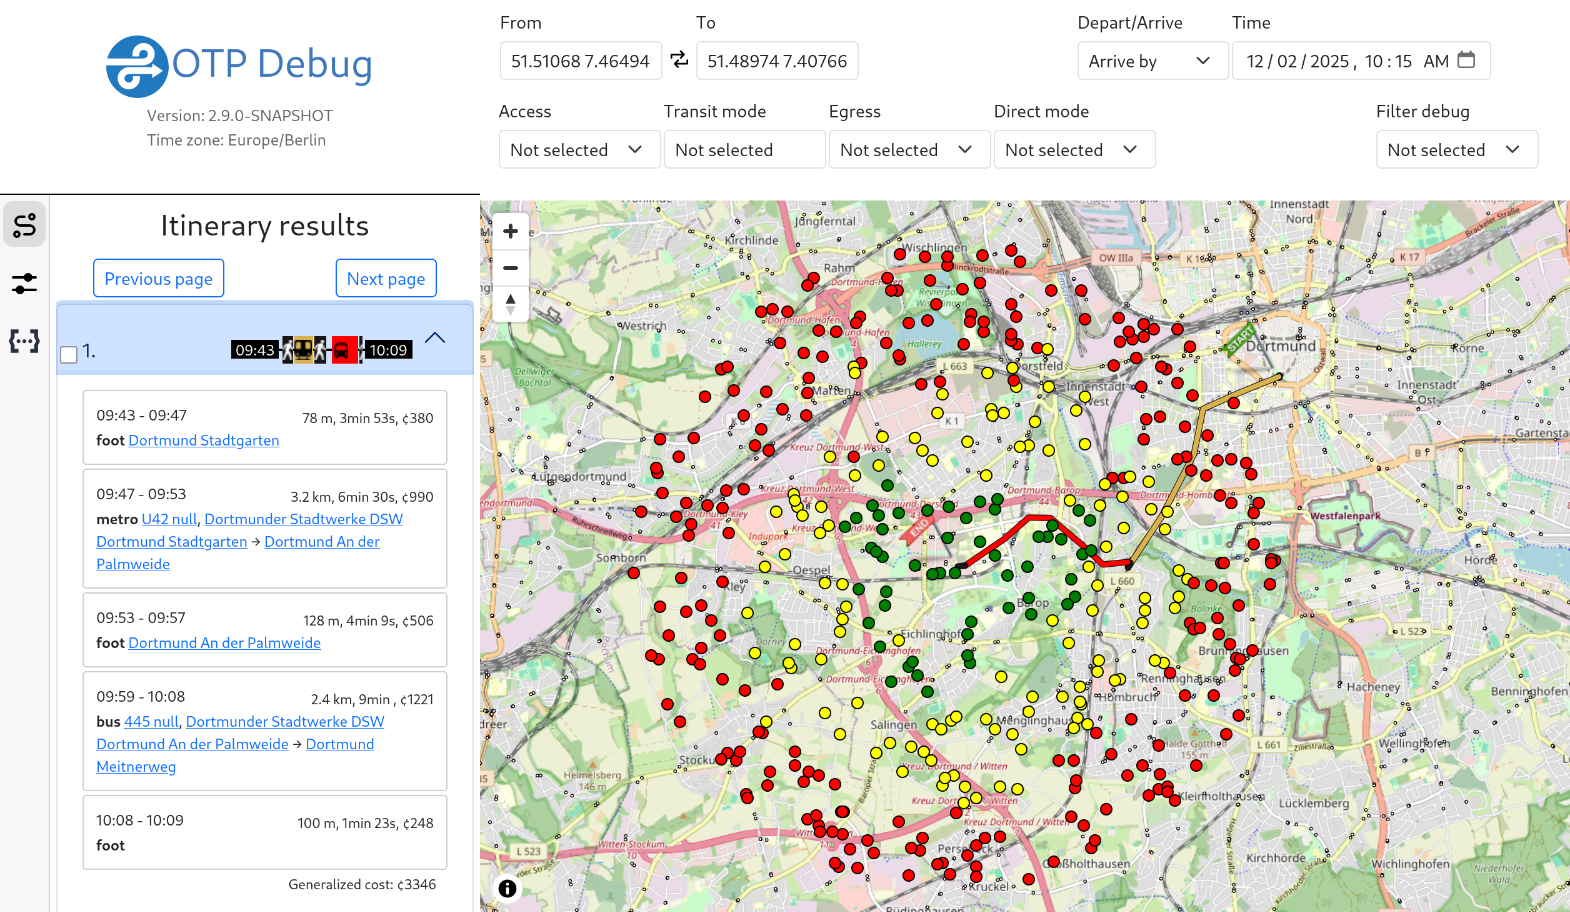Click the Version 2.9.0-SNAPSHOT text
This screenshot has height=912, width=1570.
[240, 115]
